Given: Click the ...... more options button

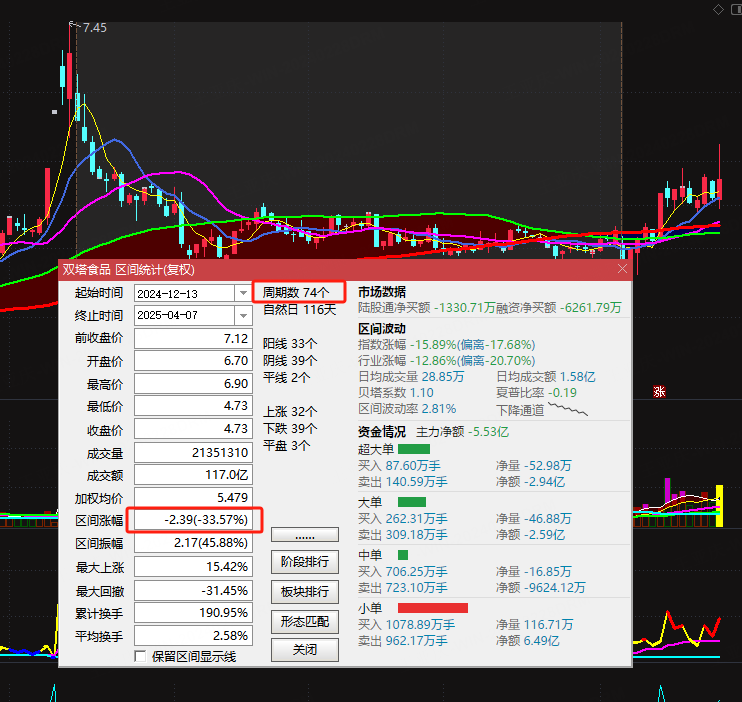Looking at the screenshot, I should [305, 535].
